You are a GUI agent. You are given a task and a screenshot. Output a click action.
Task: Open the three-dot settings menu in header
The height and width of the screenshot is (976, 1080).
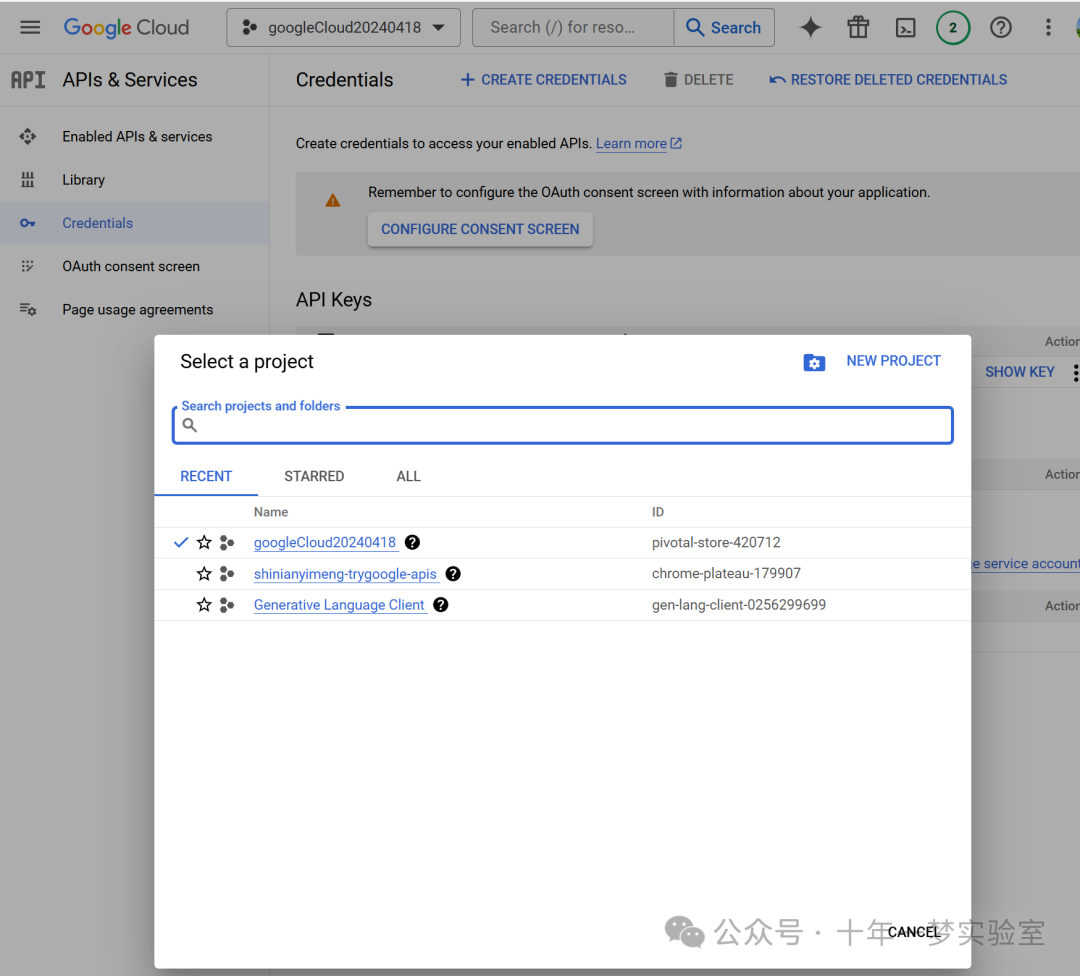coord(1048,28)
